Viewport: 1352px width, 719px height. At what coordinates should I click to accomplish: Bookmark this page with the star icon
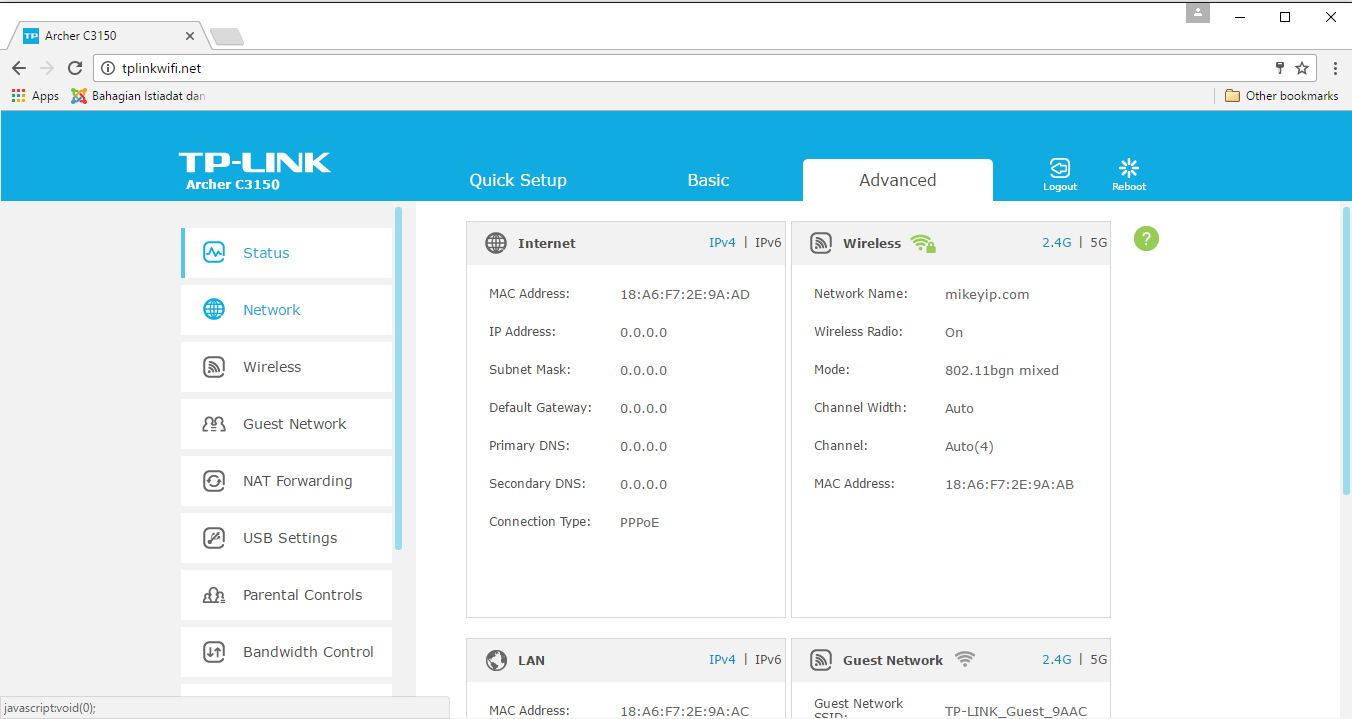(1302, 68)
